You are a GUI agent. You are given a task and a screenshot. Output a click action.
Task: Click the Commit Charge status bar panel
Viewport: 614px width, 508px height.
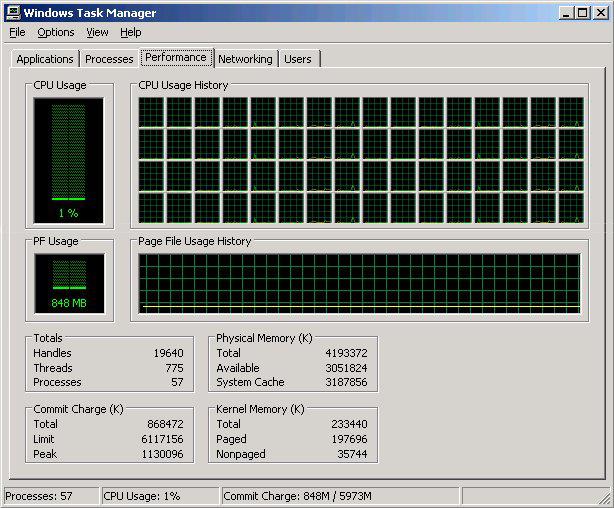[x=338, y=496]
